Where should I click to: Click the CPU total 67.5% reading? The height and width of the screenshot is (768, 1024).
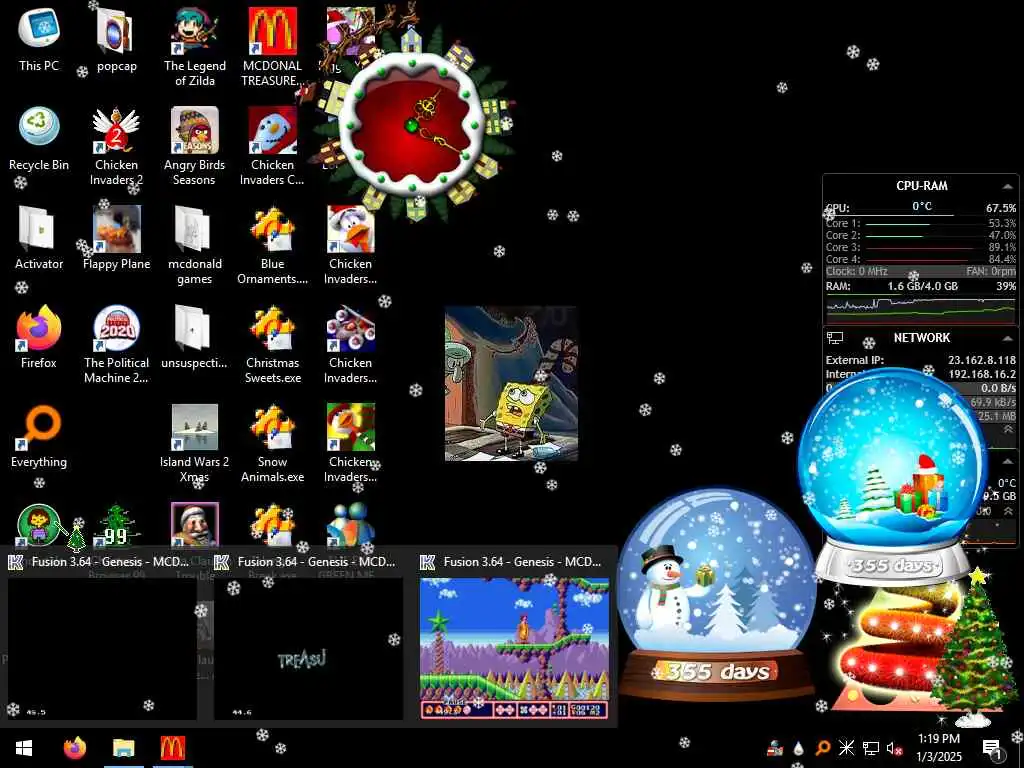click(x=1000, y=208)
